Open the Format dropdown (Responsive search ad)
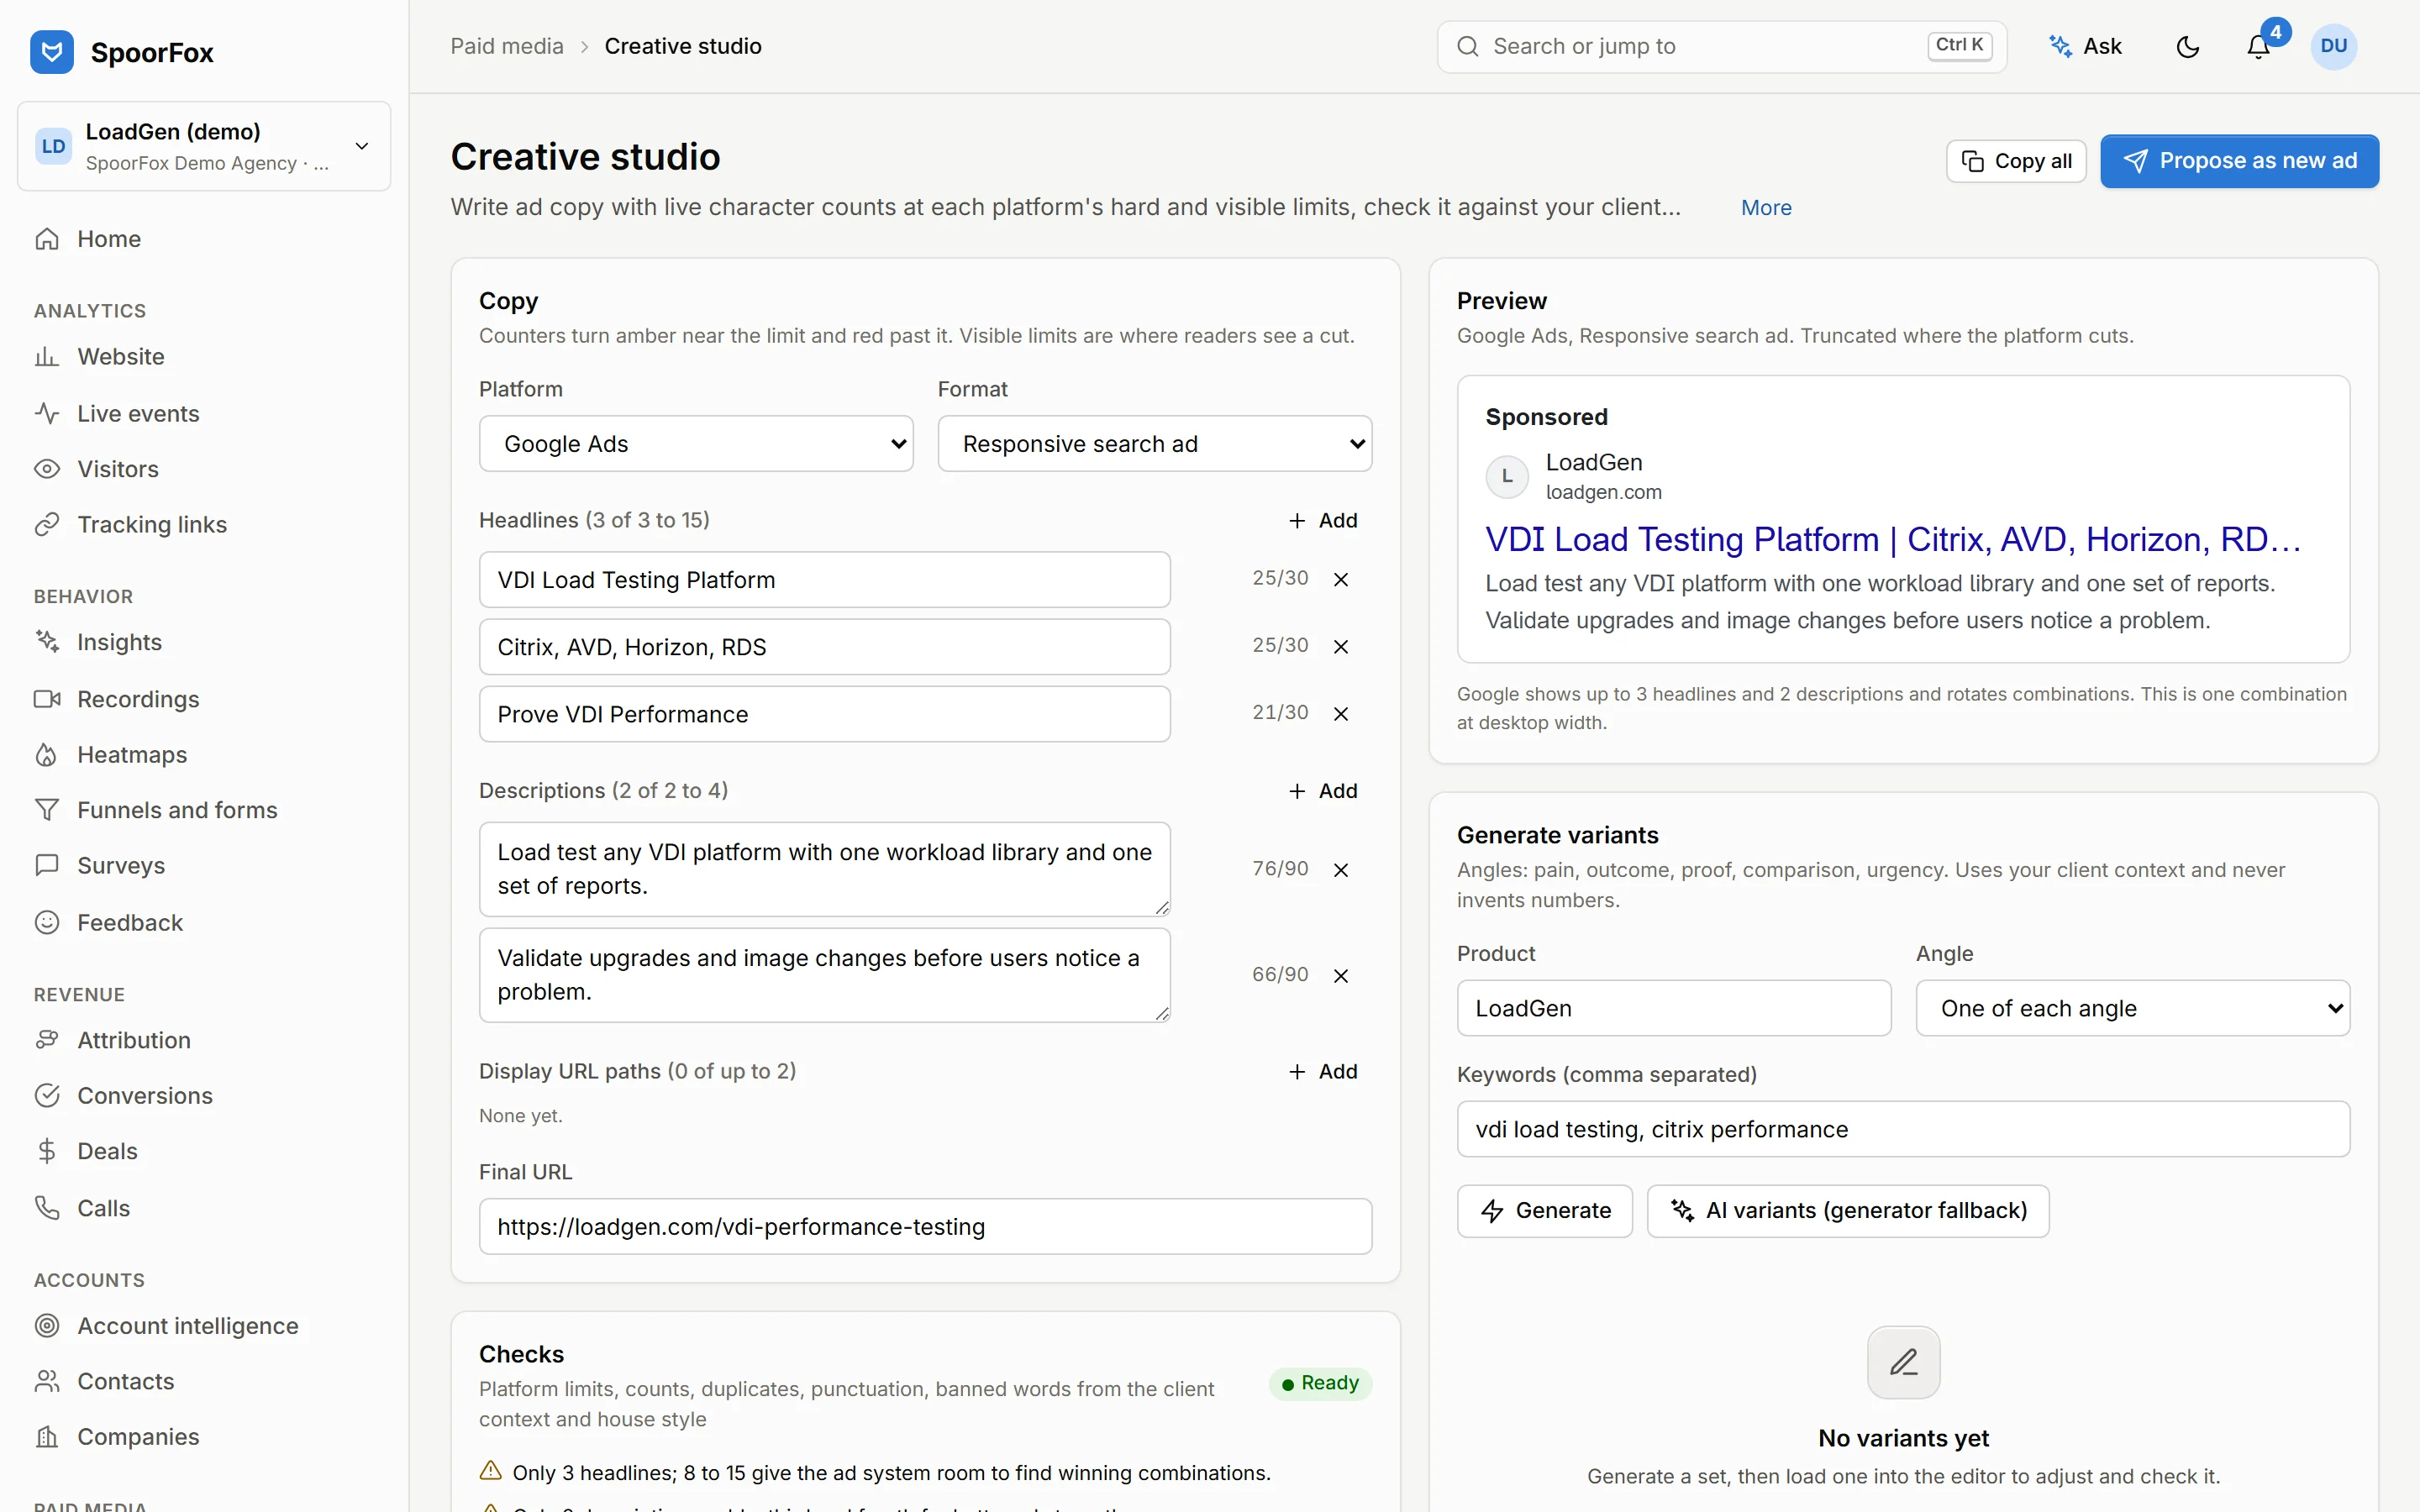The height and width of the screenshot is (1512, 2420). tap(1154, 443)
